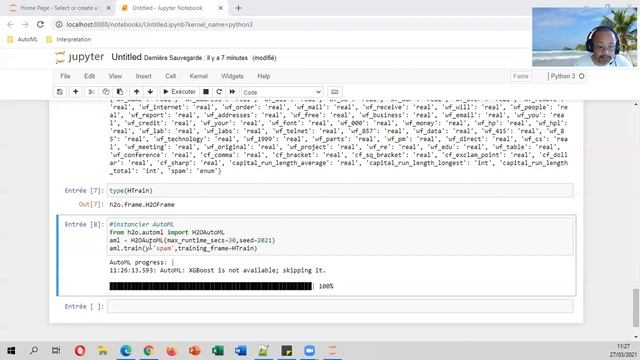This screenshot has height=360, width=640.
Task: Open the Windows Start menu
Action: [11, 350]
